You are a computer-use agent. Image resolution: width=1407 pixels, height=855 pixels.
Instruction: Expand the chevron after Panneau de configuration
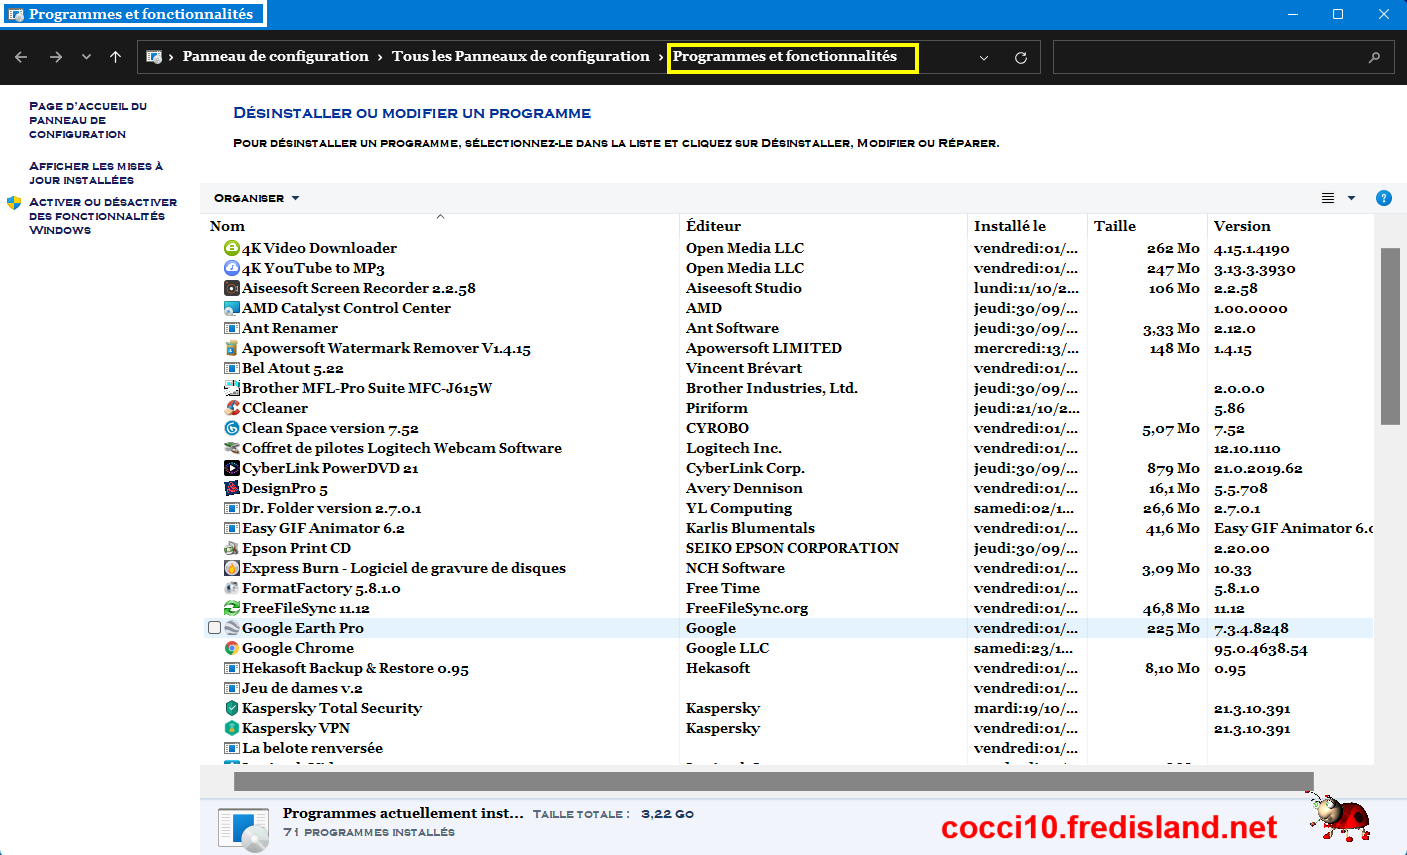380,57
